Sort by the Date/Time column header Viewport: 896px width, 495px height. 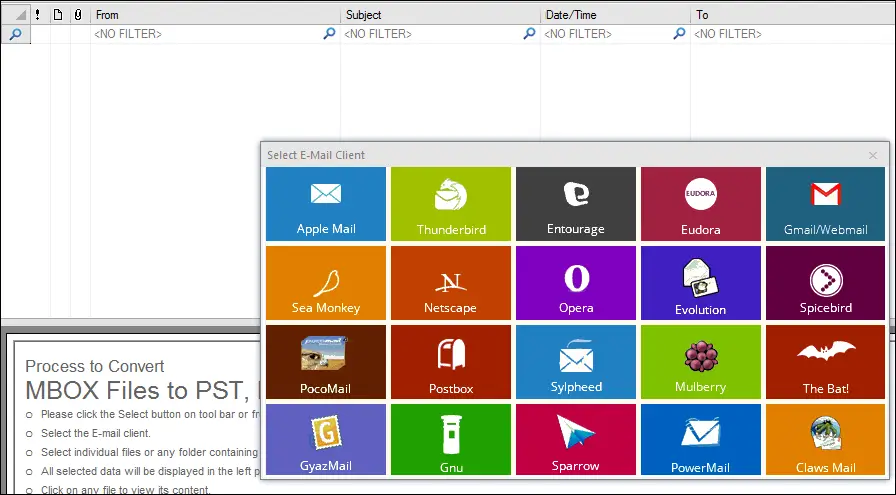pos(615,15)
